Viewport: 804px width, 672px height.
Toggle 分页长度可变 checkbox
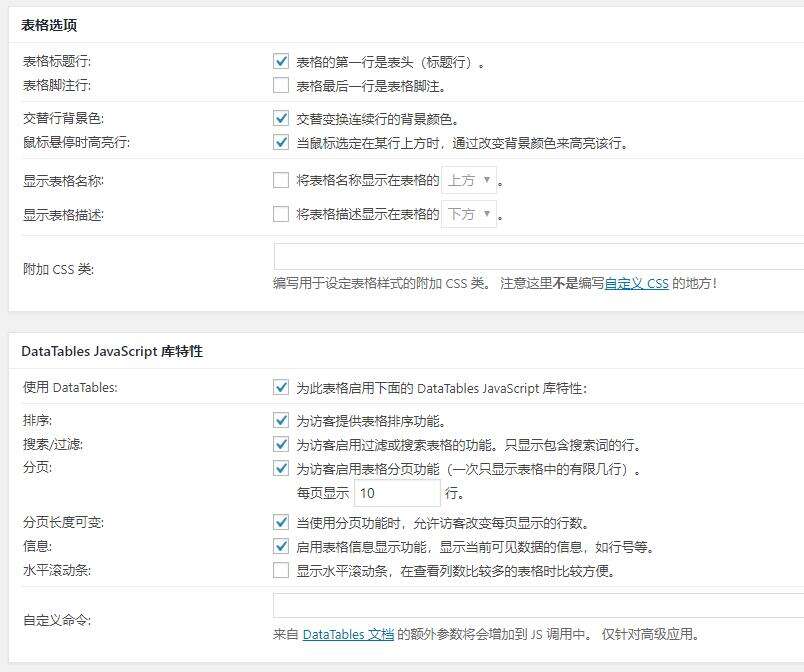coord(281,522)
